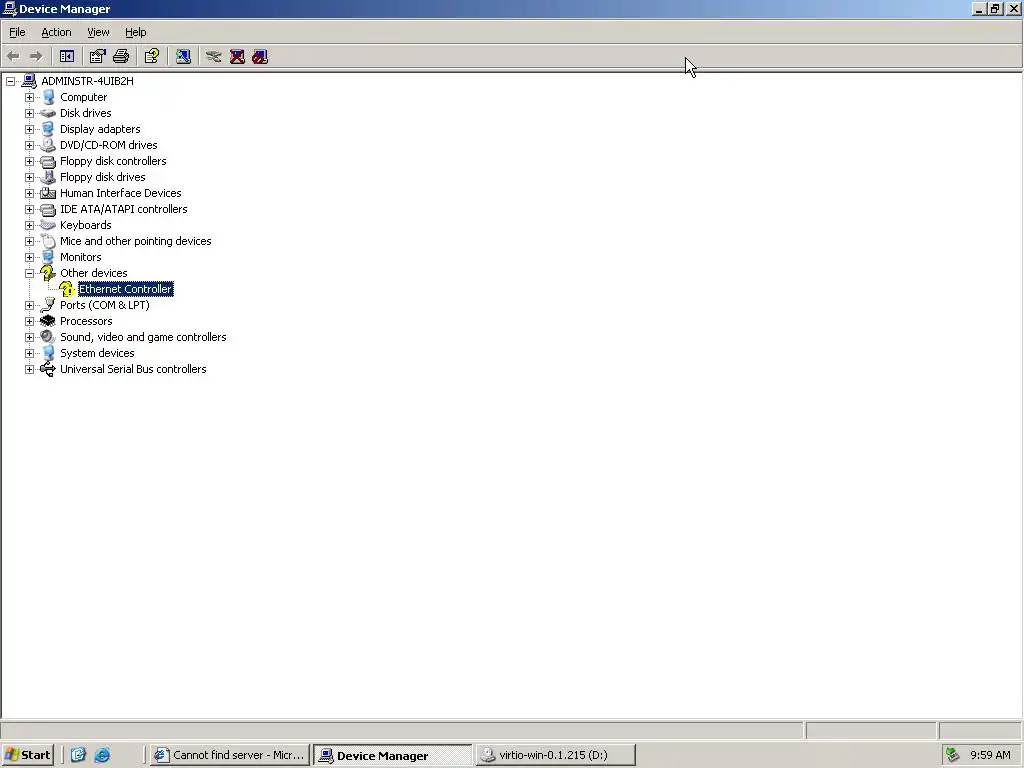The height and width of the screenshot is (768, 1024).
Task: Click the Processors chip icon
Action: tap(48, 321)
